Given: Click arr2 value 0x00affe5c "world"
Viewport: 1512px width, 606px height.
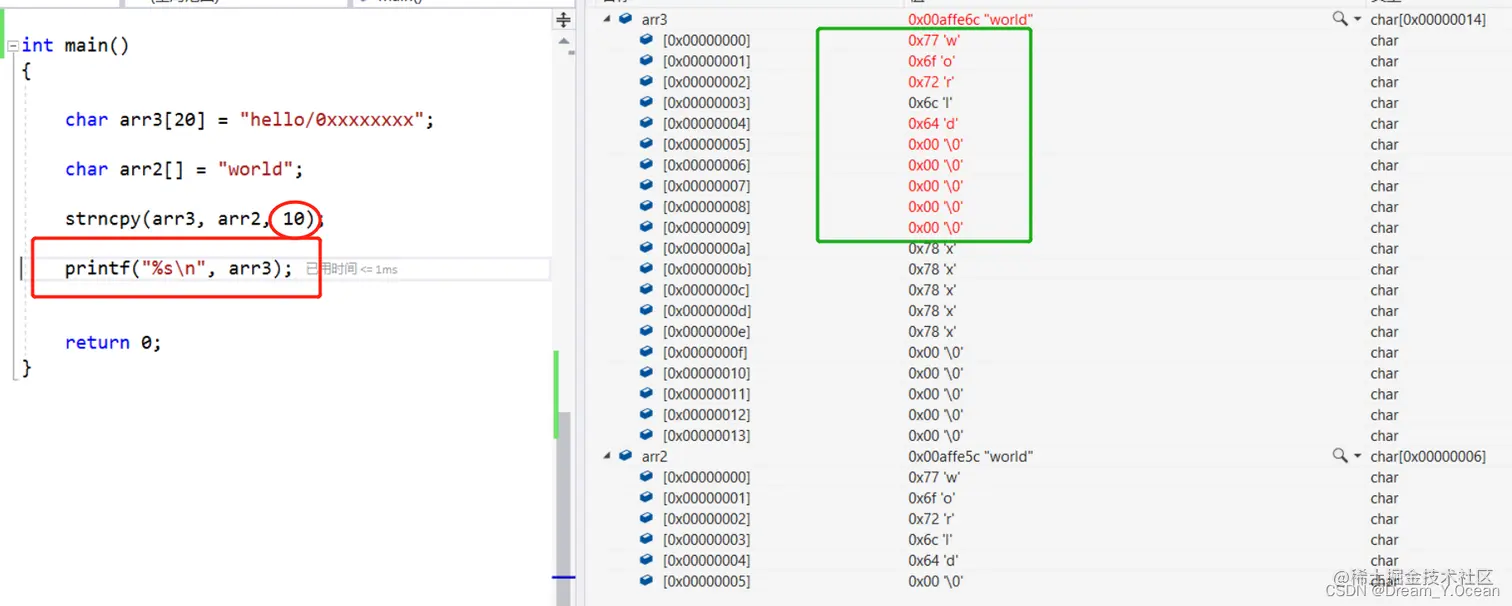Looking at the screenshot, I should pos(970,456).
